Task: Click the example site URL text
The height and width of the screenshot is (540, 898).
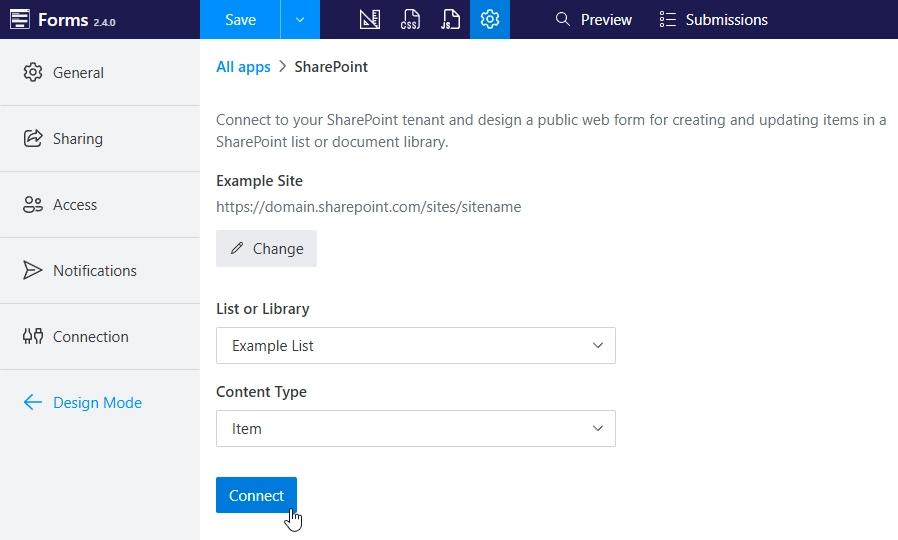Action: [x=368, y=207]
